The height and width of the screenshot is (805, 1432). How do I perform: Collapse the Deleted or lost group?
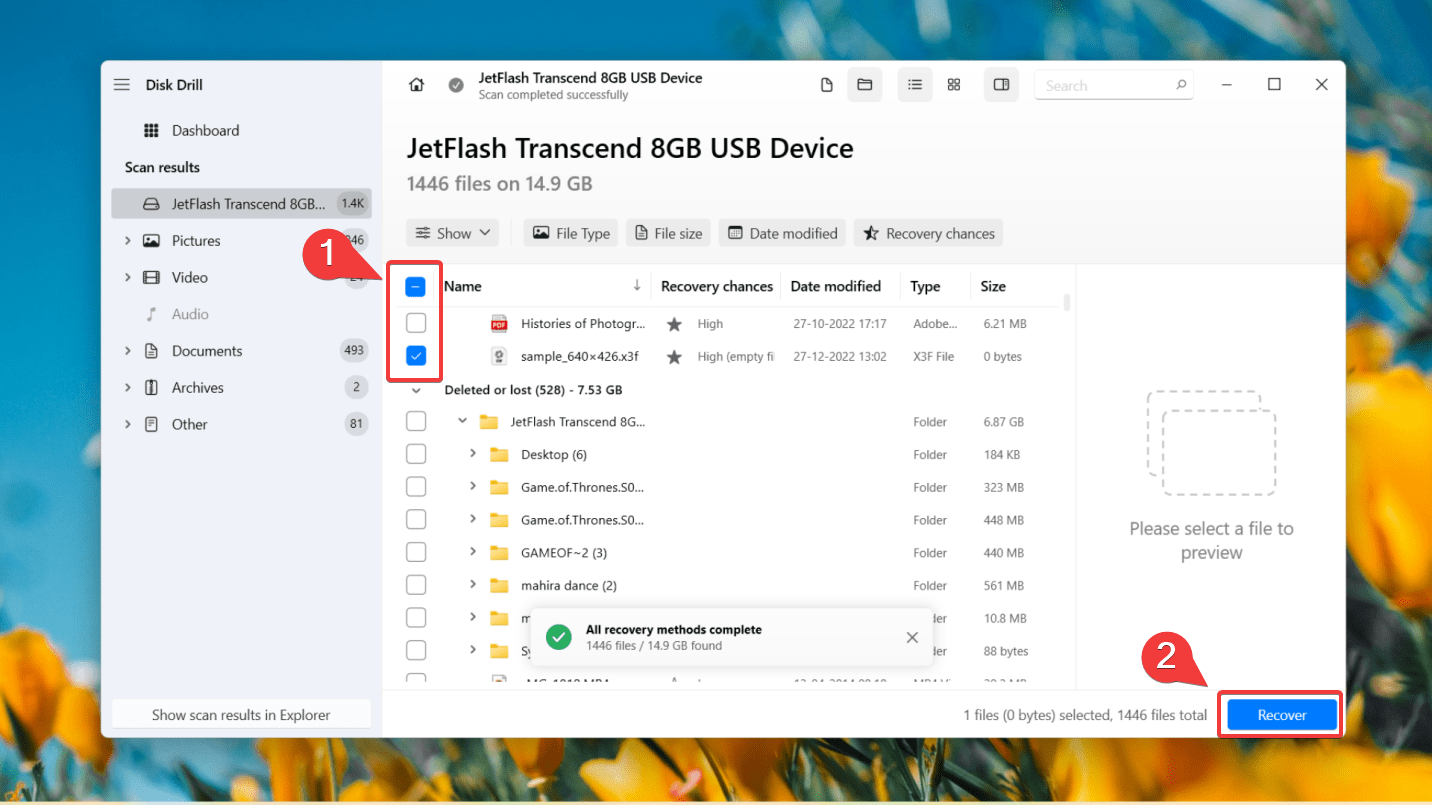pos(416,390)
